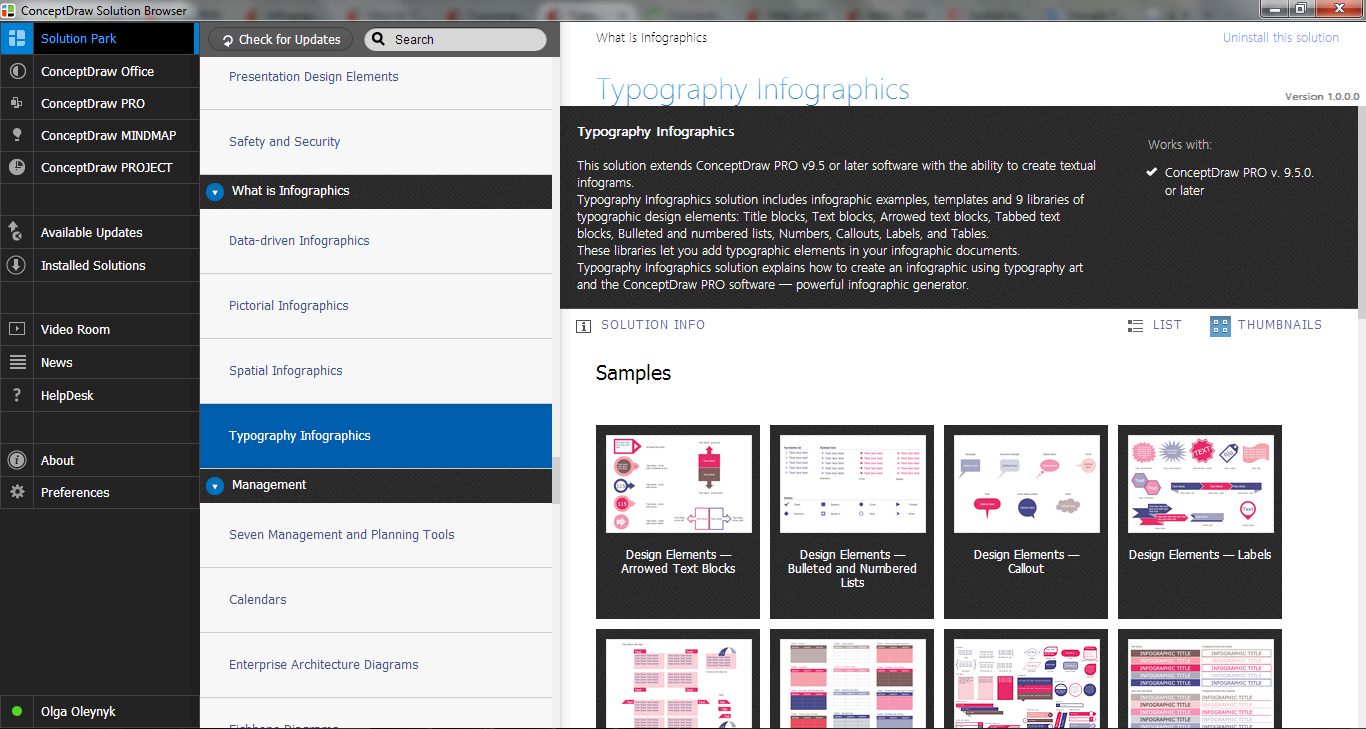Collapse the Management section

click(215, 486)
